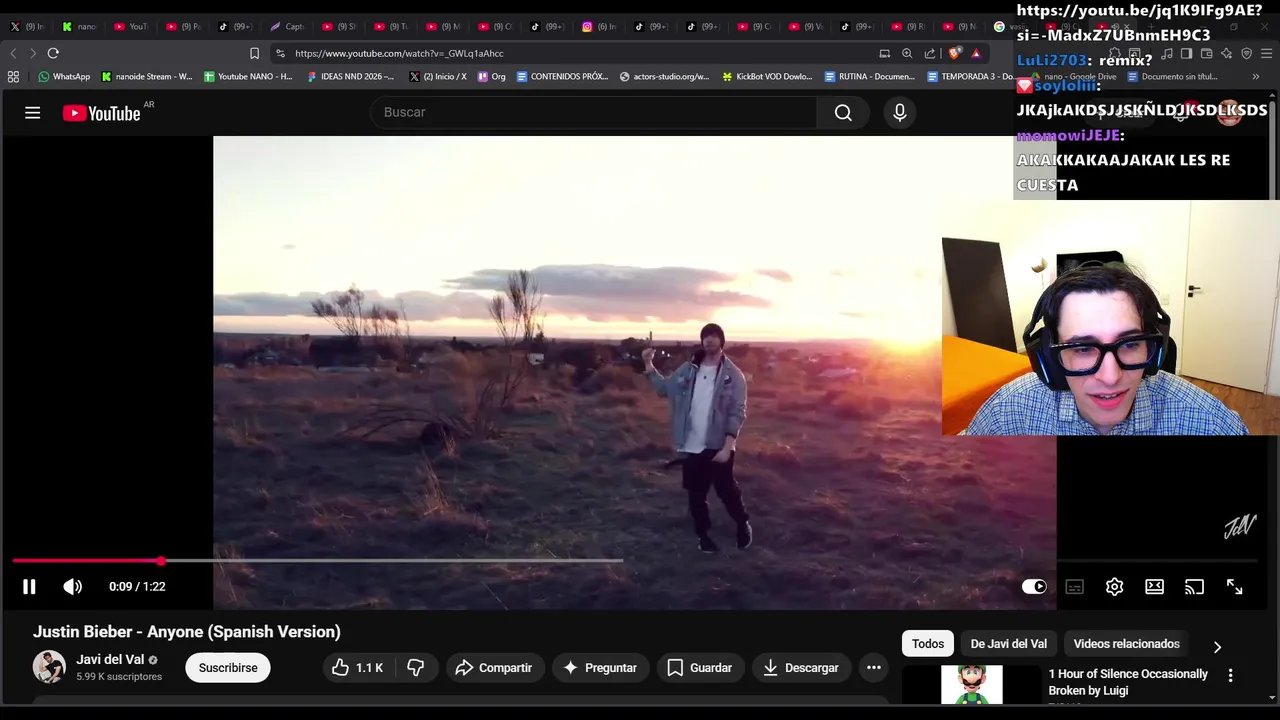This screenshot has height=720, width=1280.
Task: Show more filter chips with right chevron
Action: coord(1217,647)
